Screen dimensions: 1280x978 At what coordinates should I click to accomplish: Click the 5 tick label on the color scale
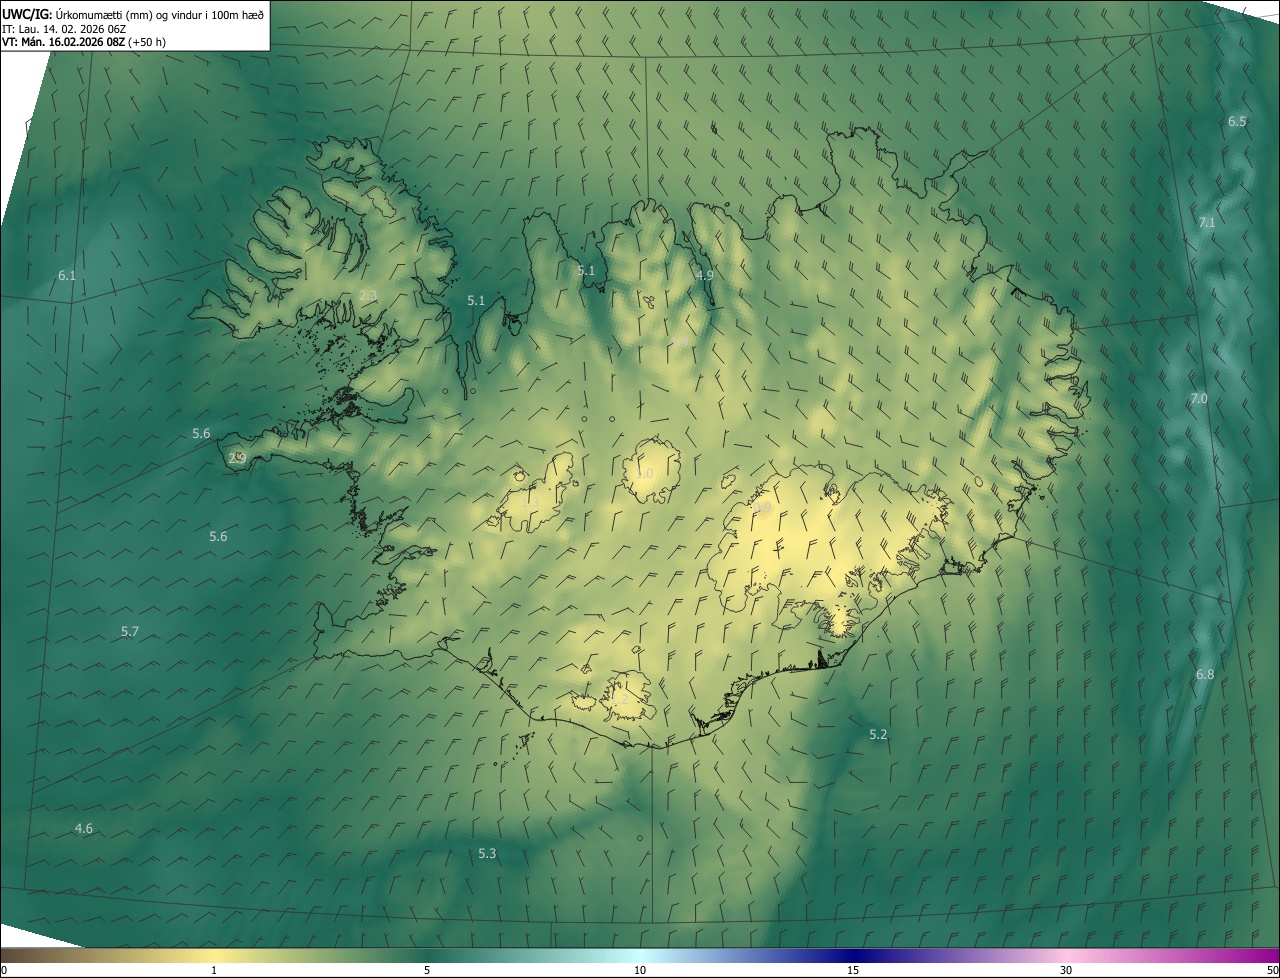click(427, 970)
